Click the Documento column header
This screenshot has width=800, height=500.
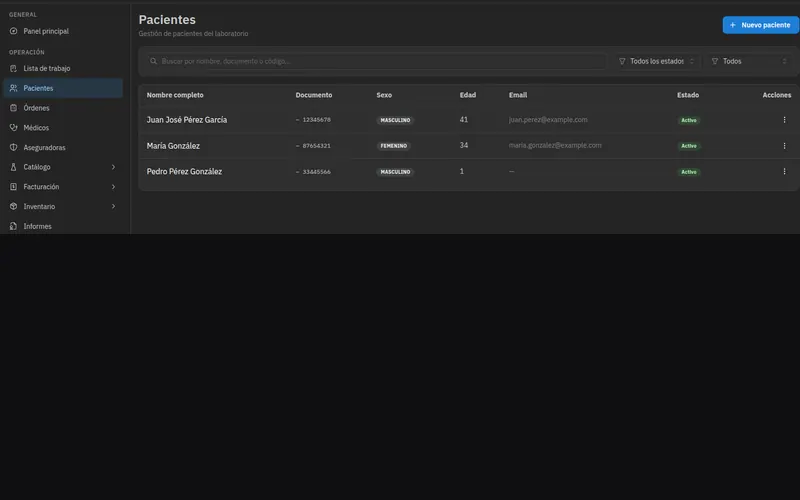pyautogui.click(x=314, y=95)
